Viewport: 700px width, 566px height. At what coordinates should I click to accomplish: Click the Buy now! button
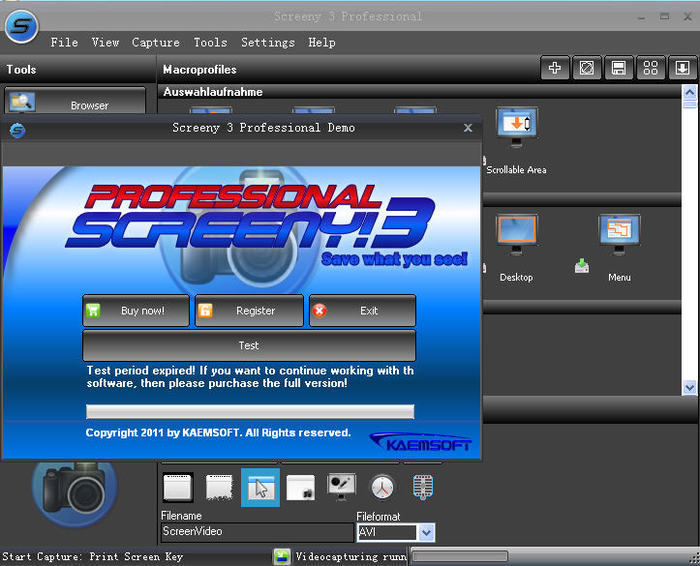[x=136, y=311]
